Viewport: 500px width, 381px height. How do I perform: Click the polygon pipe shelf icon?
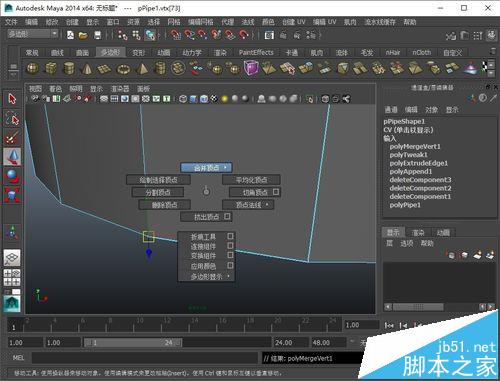[160, 68]
